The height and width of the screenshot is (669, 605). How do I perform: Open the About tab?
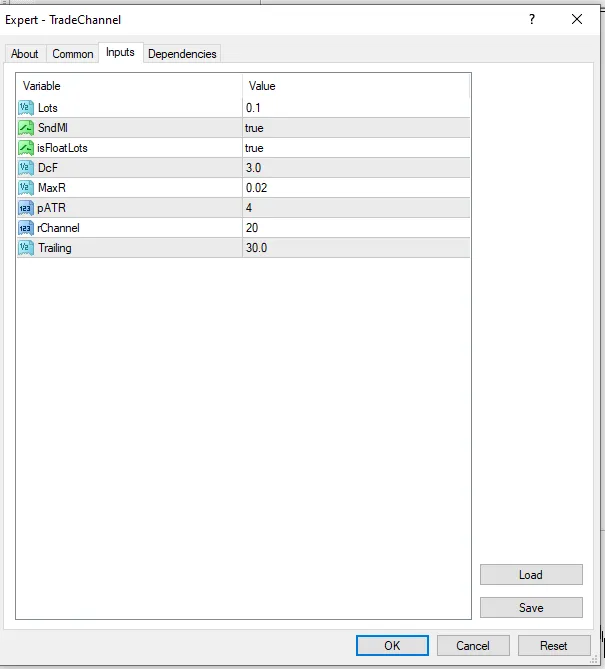pos(25,54)
